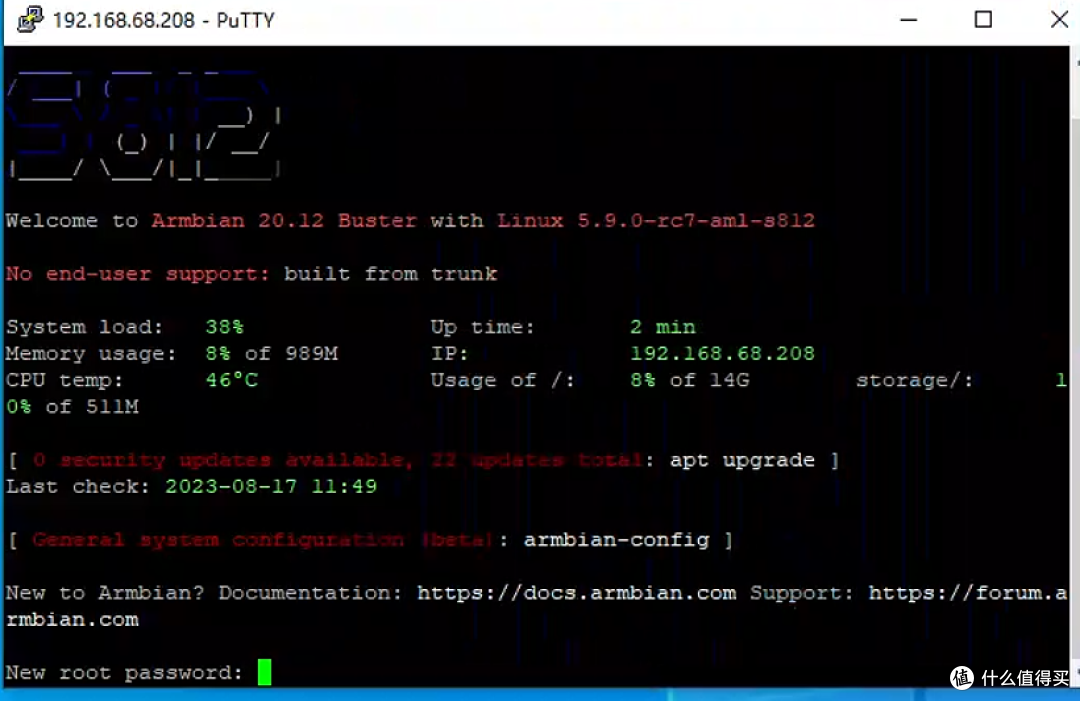Image resolution: width=1080 pixels, height=701 pixels.
Task: Click the "security updates available" red text
Action: [x=237, y=460]
